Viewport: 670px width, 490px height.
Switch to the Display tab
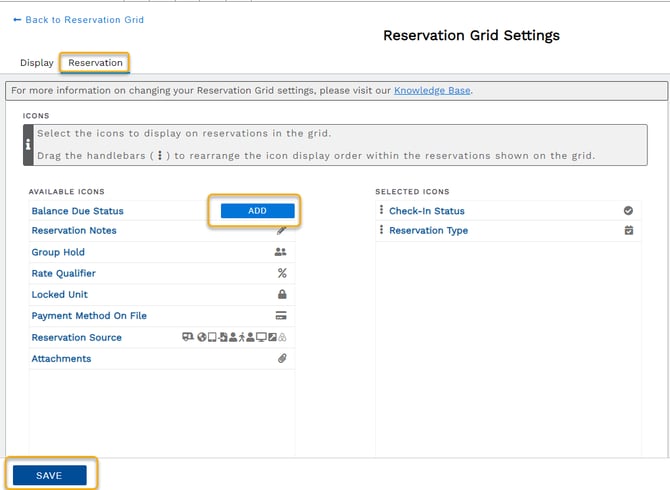coord(37,63)
